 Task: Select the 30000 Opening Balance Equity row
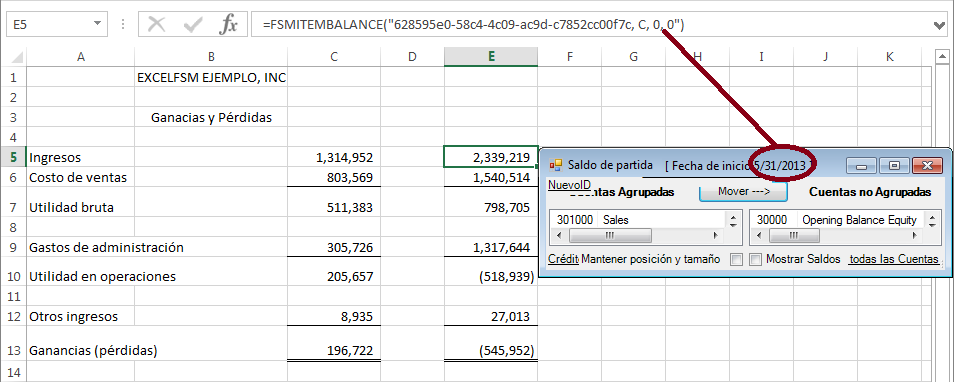pyautogui.click(x=838, y=220)
